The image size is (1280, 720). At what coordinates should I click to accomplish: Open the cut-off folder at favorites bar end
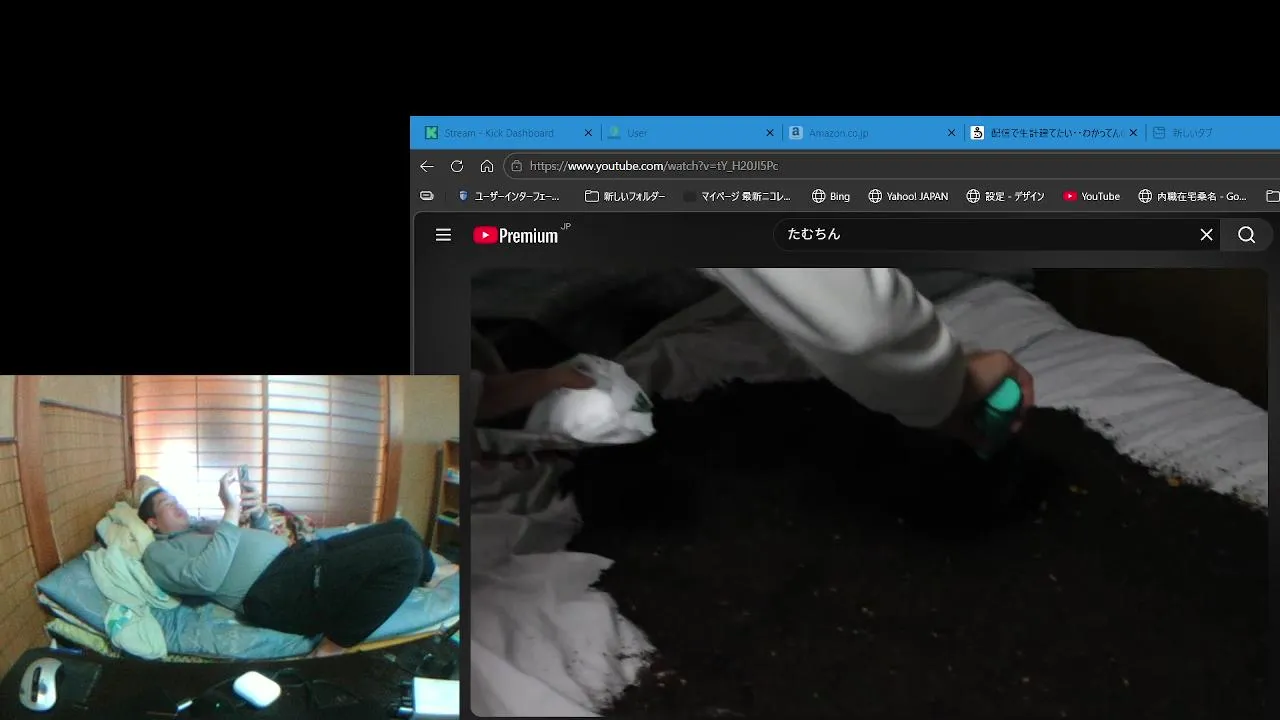tap(1272, 196)
